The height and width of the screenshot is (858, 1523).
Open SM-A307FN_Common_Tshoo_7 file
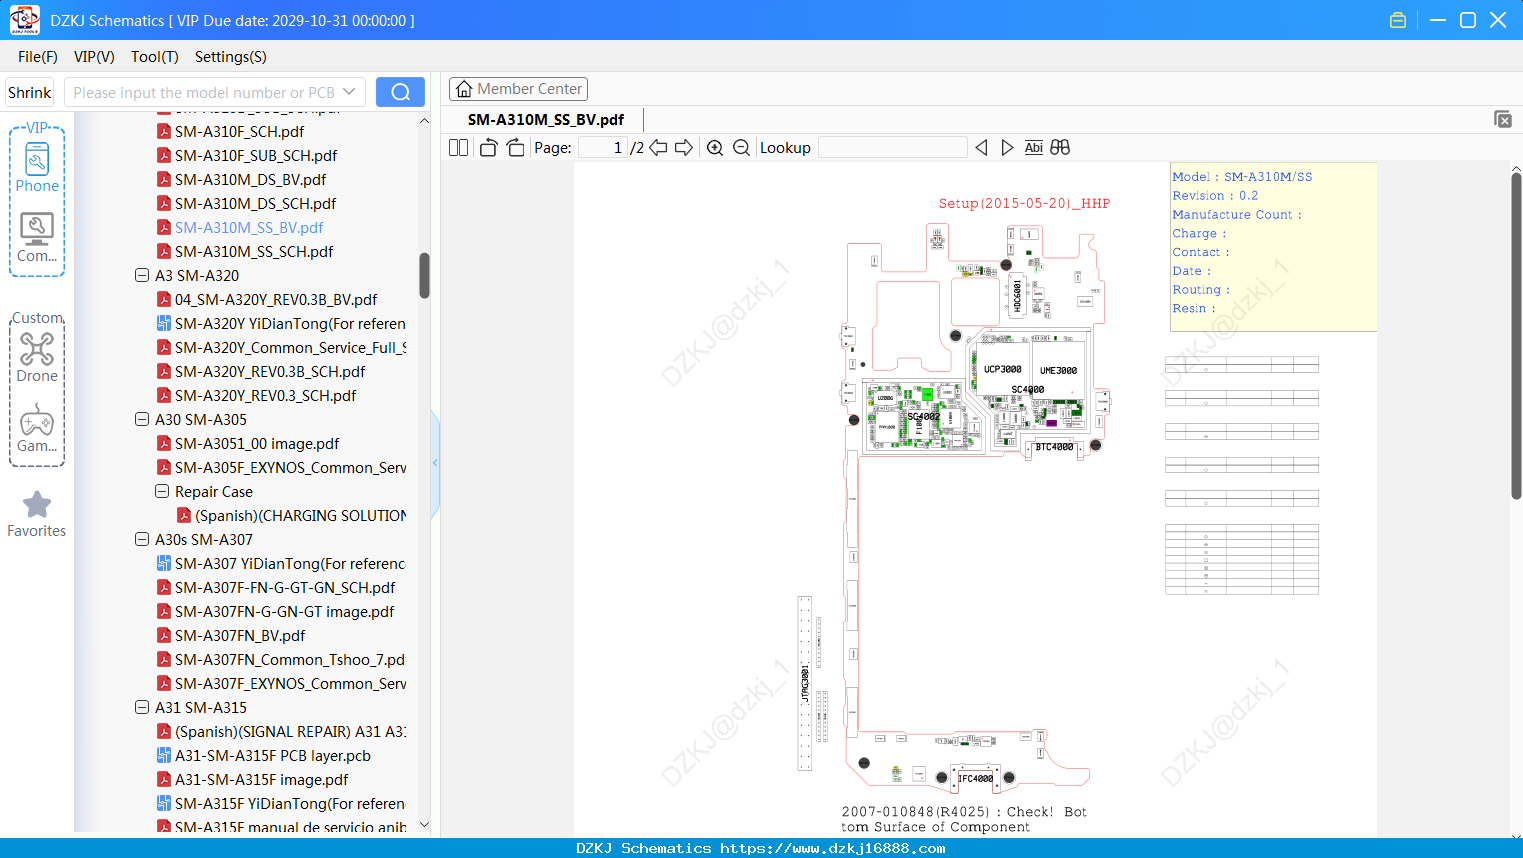[290, 659]
